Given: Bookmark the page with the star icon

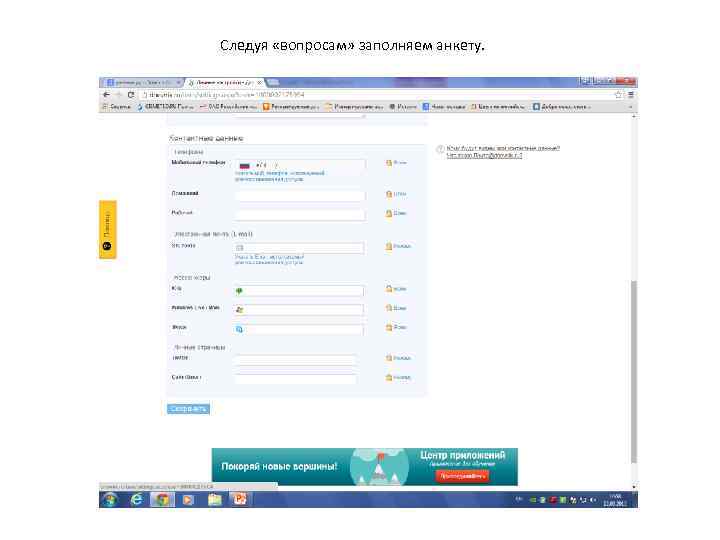Looking at the screenshot, I should [x=618, y=95].
